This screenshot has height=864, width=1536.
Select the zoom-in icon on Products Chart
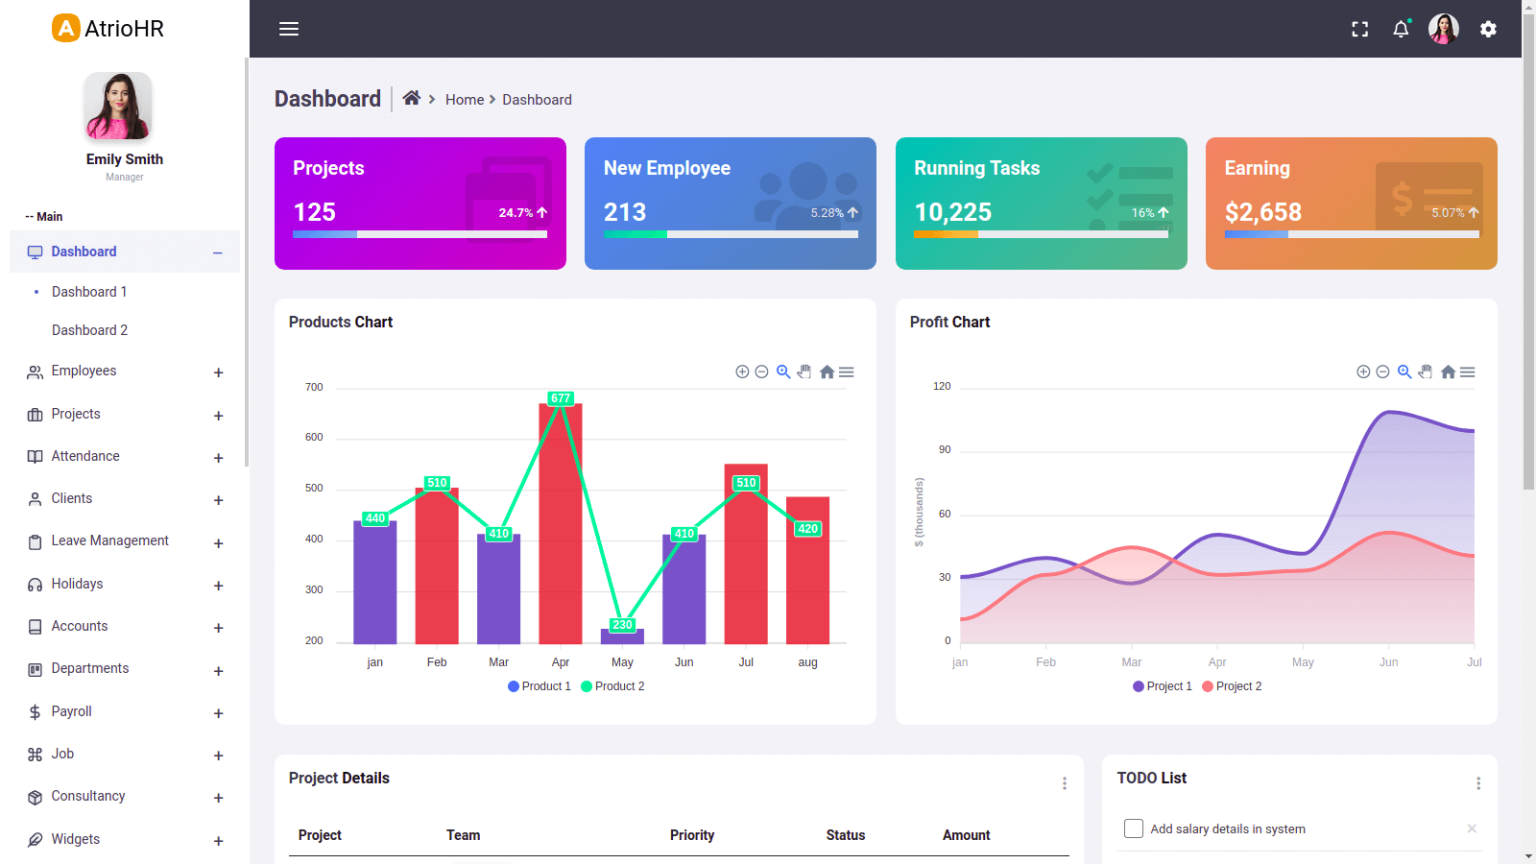coord(742,371)
